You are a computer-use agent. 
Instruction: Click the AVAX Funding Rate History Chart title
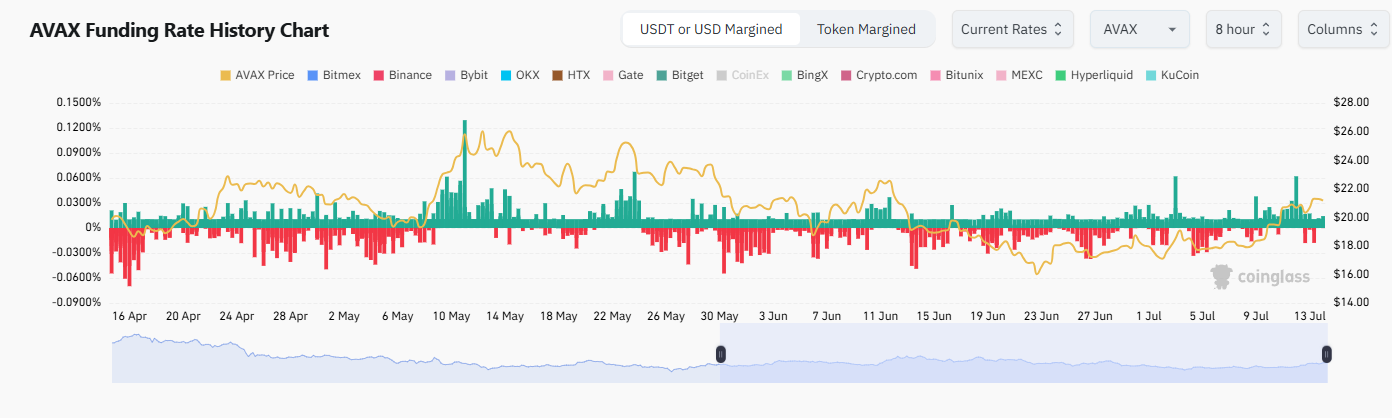[180, 31]
